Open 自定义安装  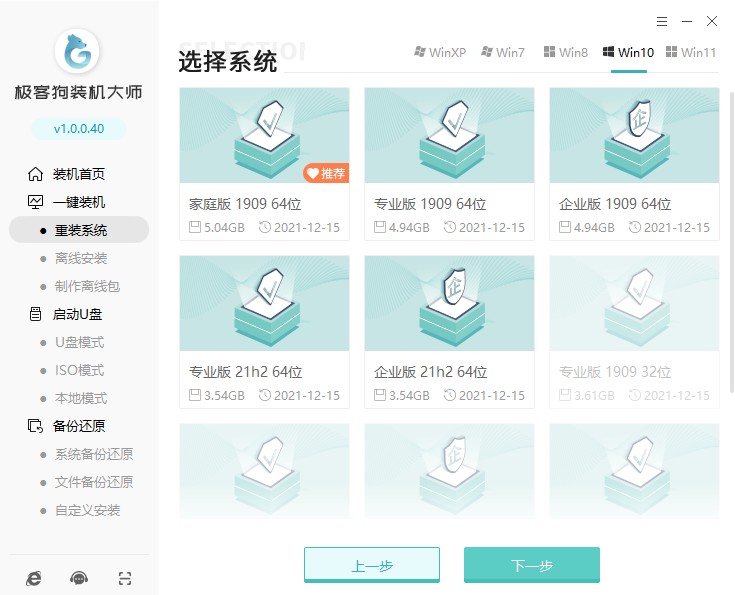pos(87,510)
